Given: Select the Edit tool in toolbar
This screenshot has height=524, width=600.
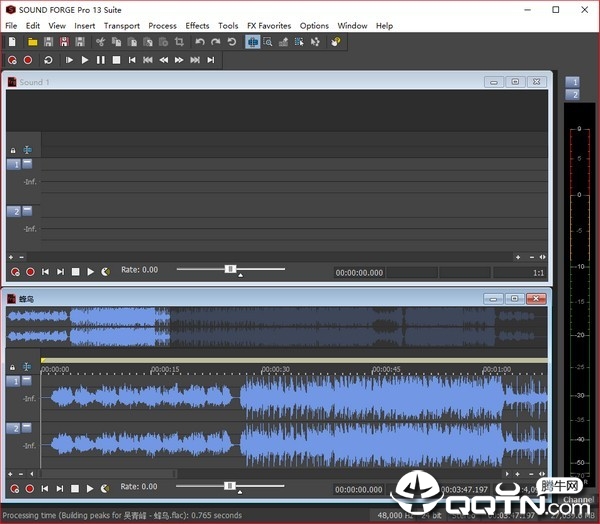Looking at the screenshot, I should coord(253,42).
